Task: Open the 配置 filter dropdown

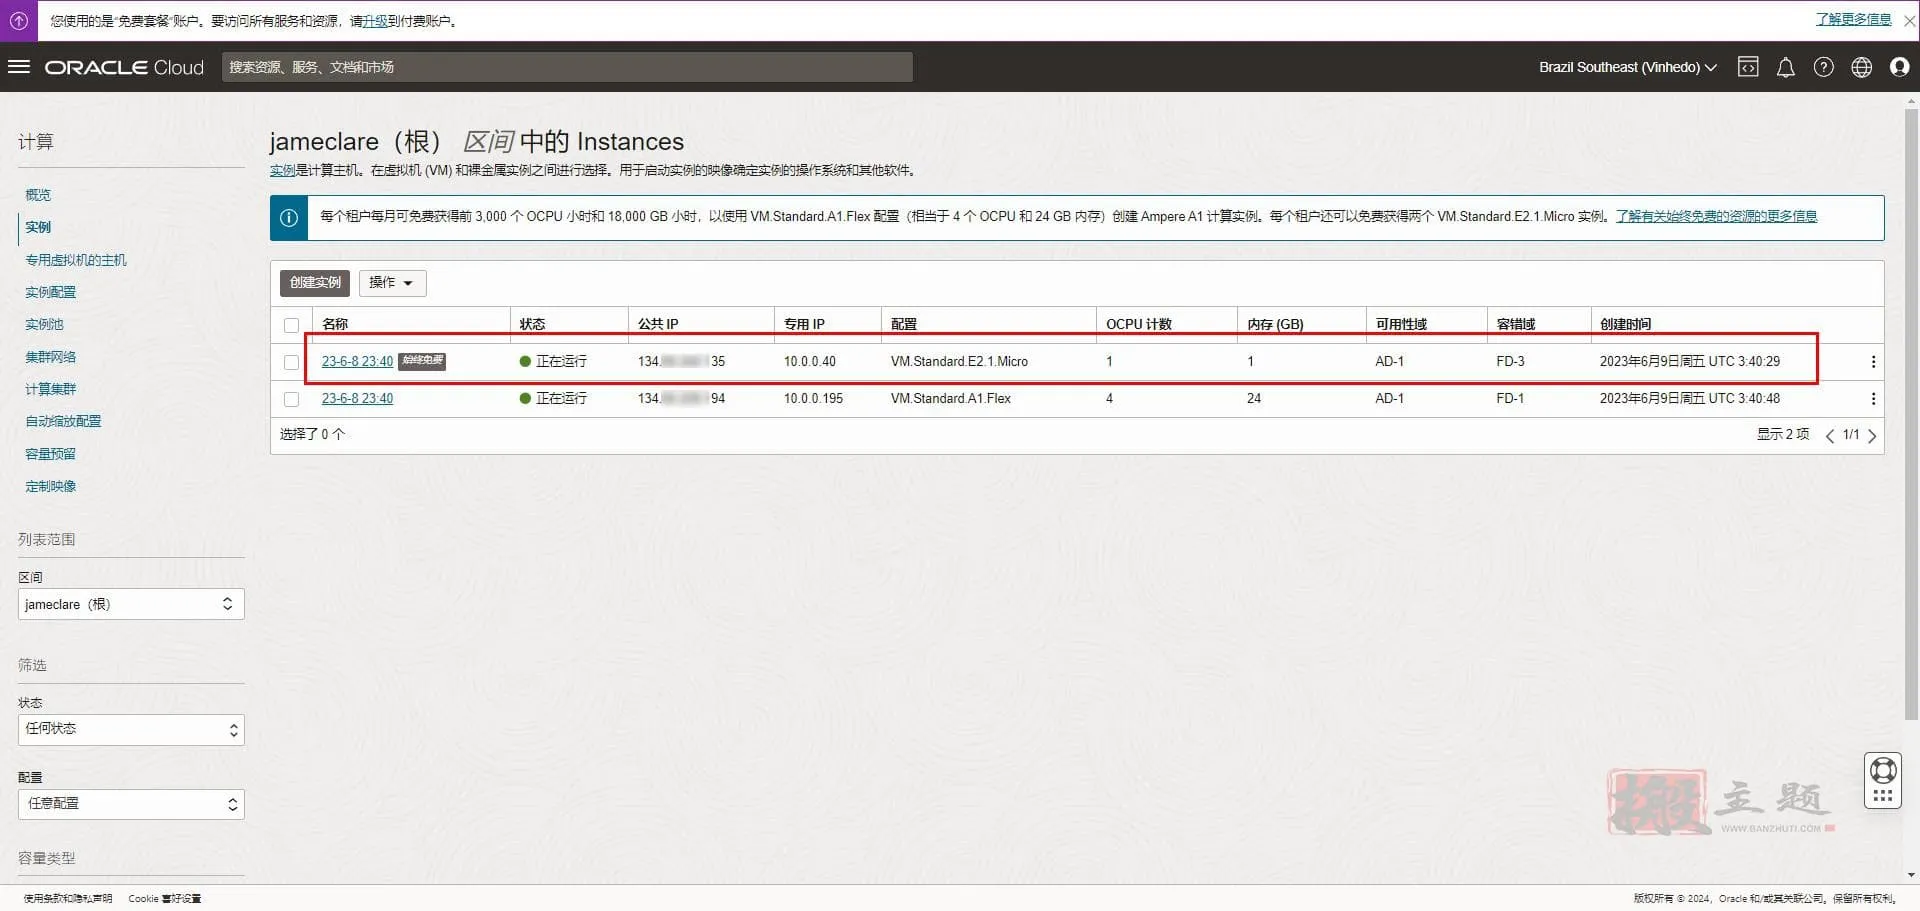Action: 131,804
